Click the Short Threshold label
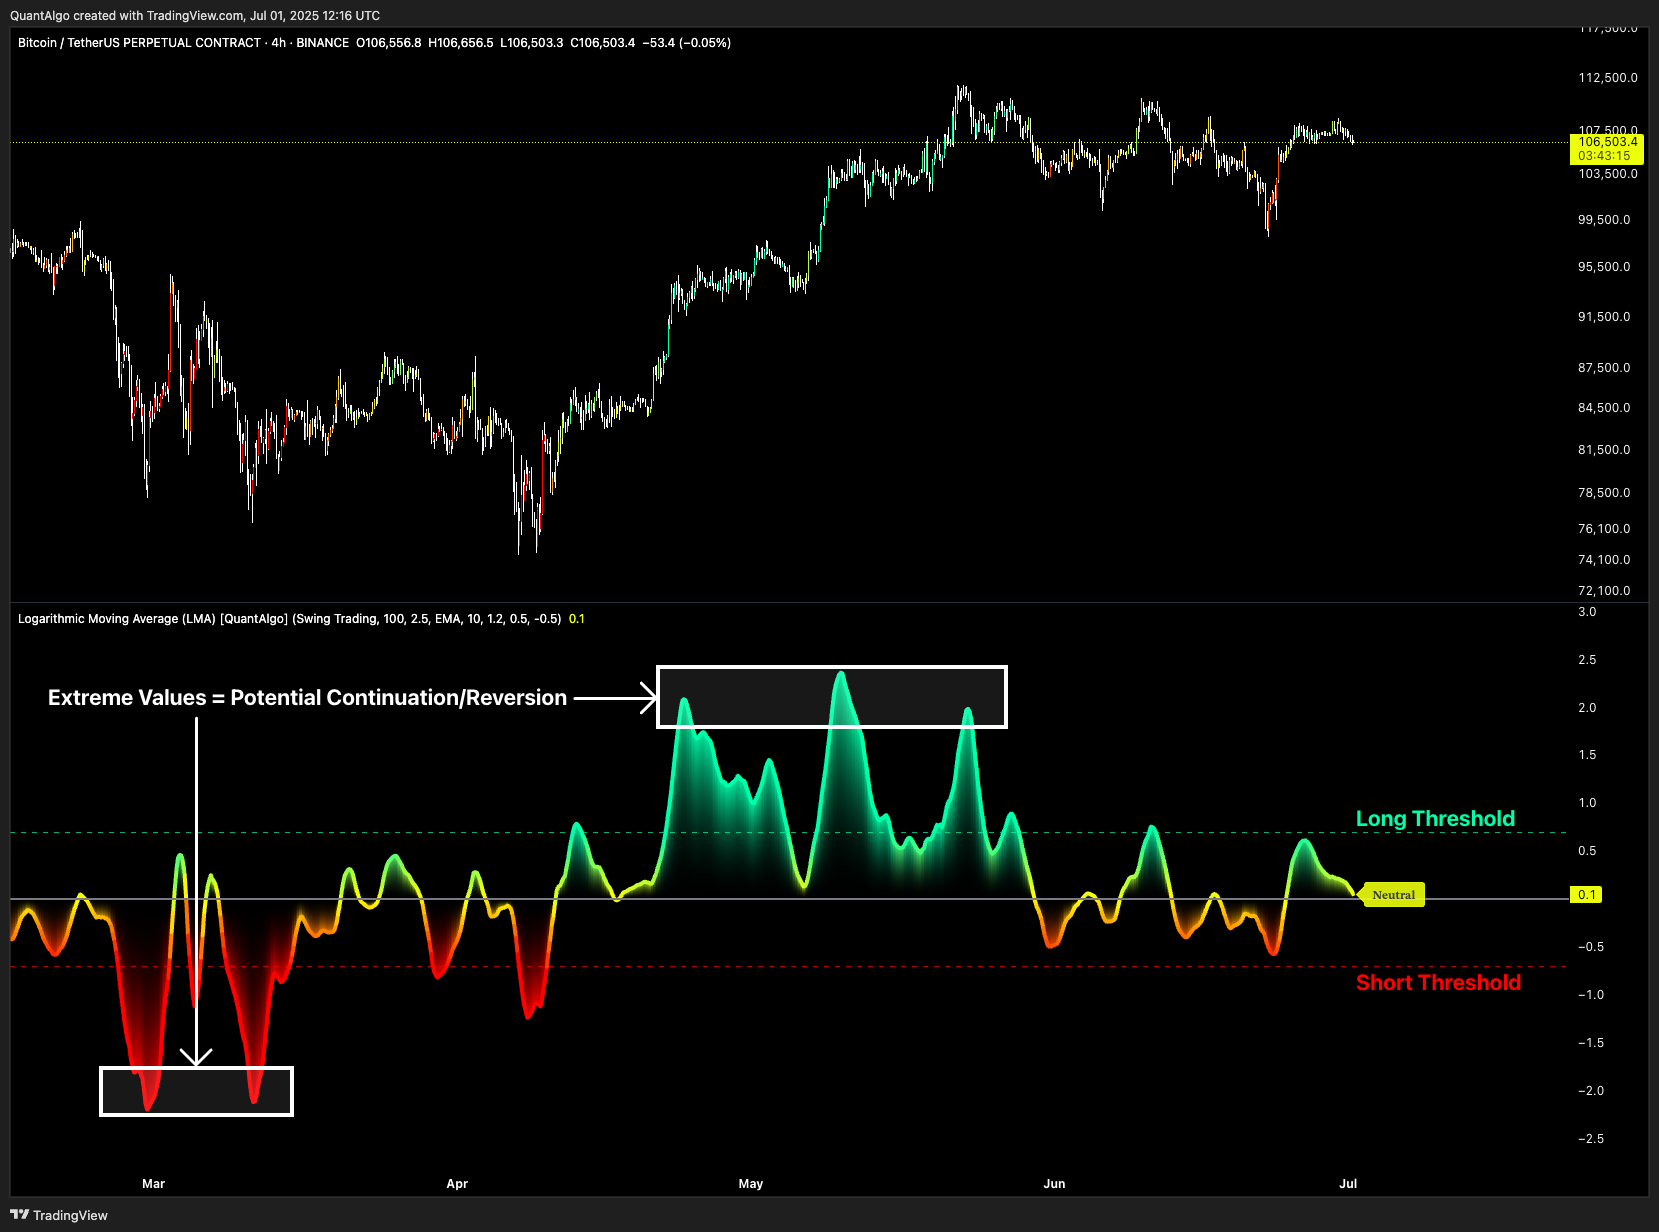 [x=1438, y=983]
